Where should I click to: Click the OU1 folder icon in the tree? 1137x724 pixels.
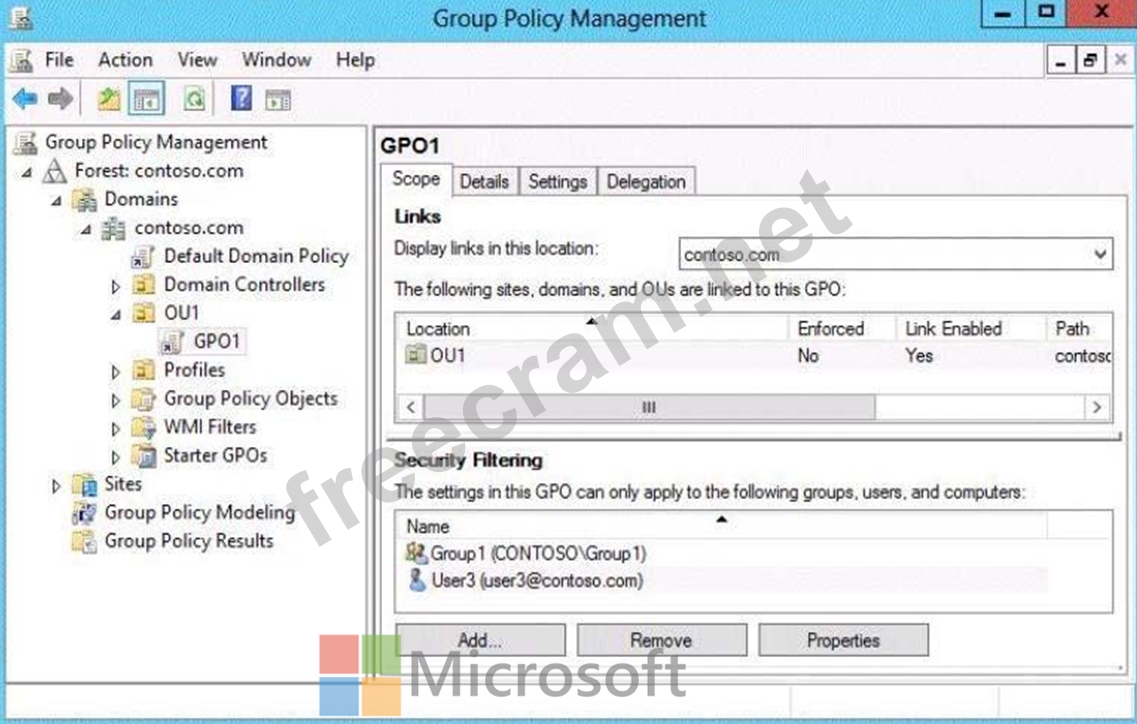point(144,313)
